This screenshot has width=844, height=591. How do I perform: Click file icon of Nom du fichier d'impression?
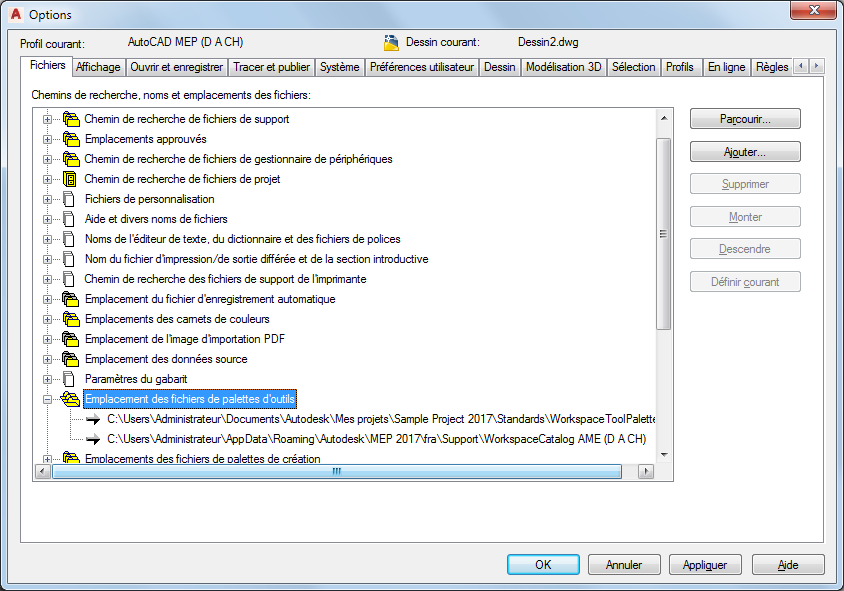(x=69, y=259)
